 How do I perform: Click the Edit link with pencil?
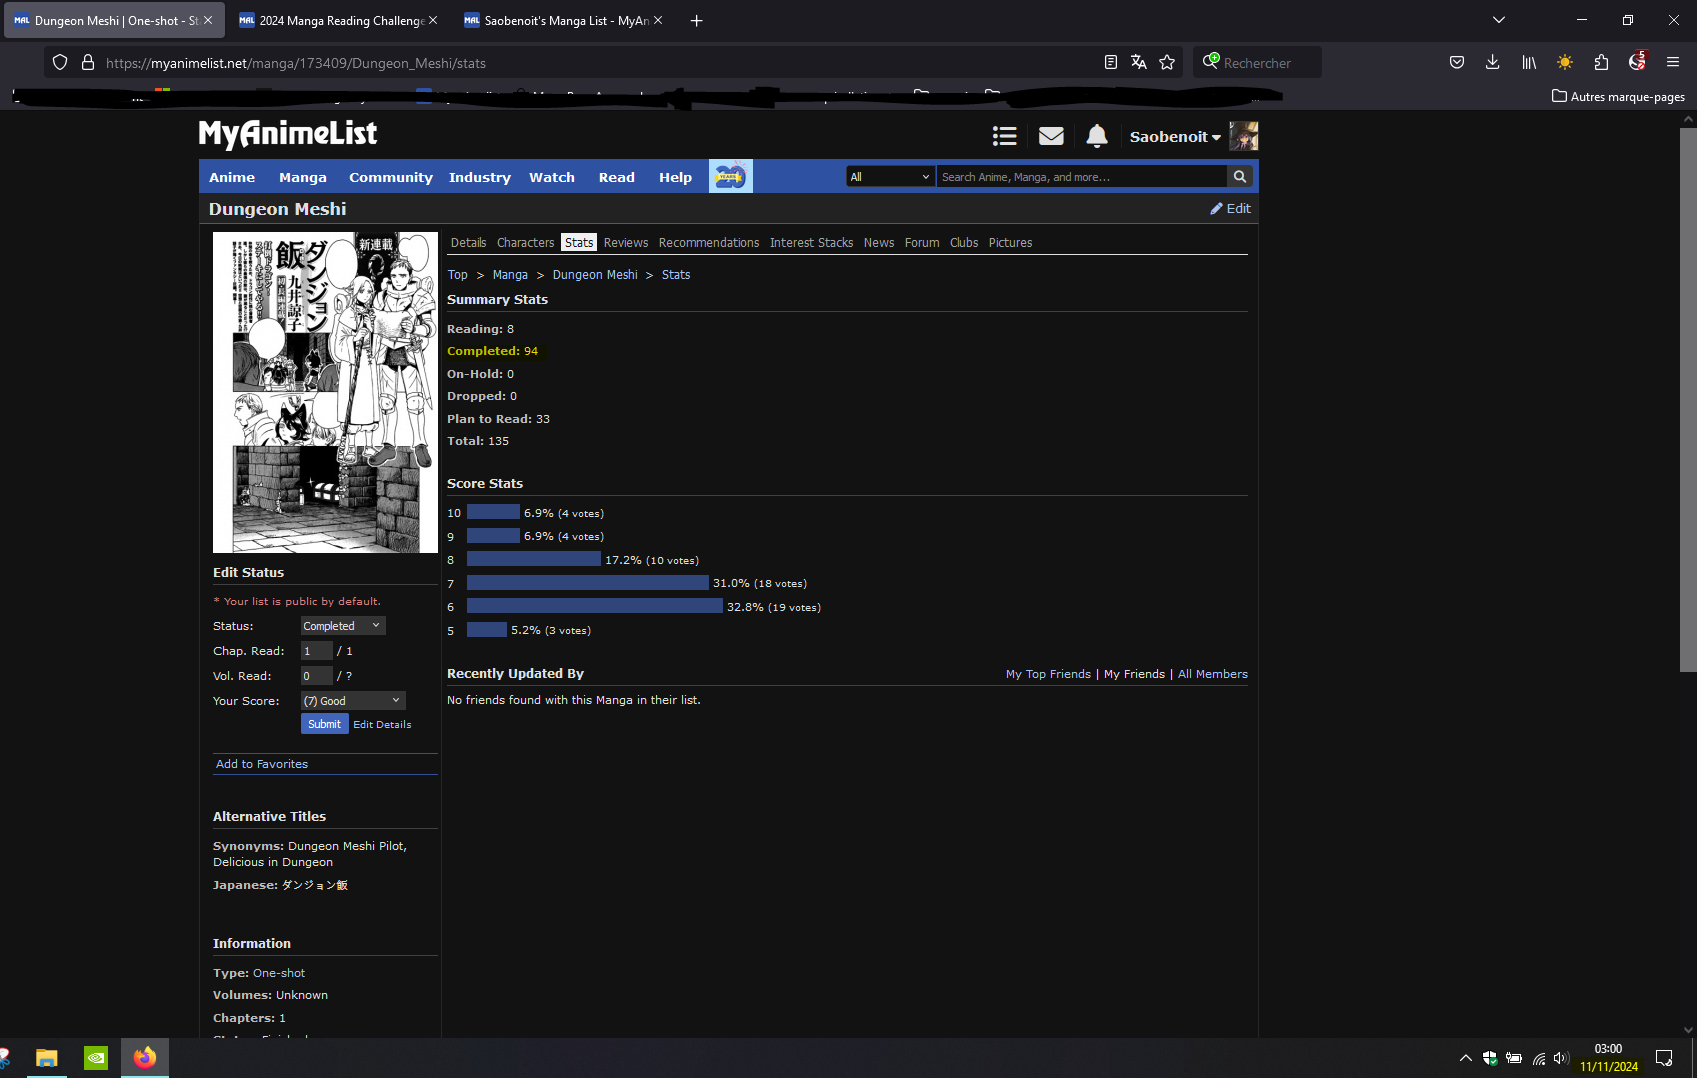click(x=1230, y=208)
